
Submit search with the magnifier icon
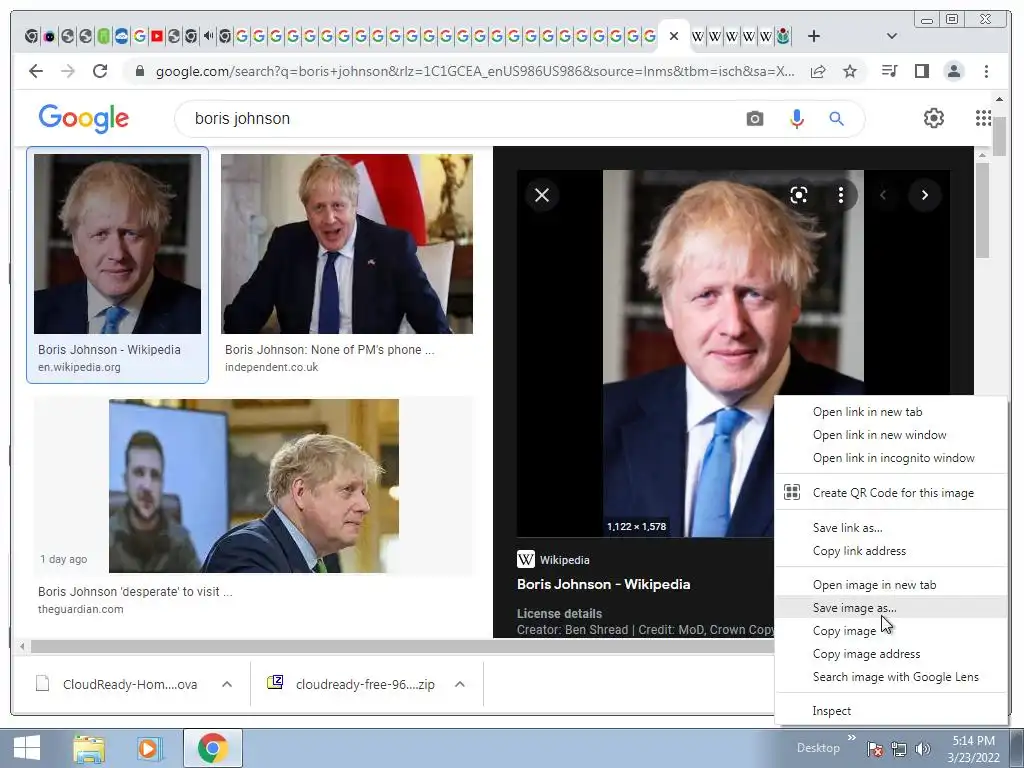click(837, 119)
